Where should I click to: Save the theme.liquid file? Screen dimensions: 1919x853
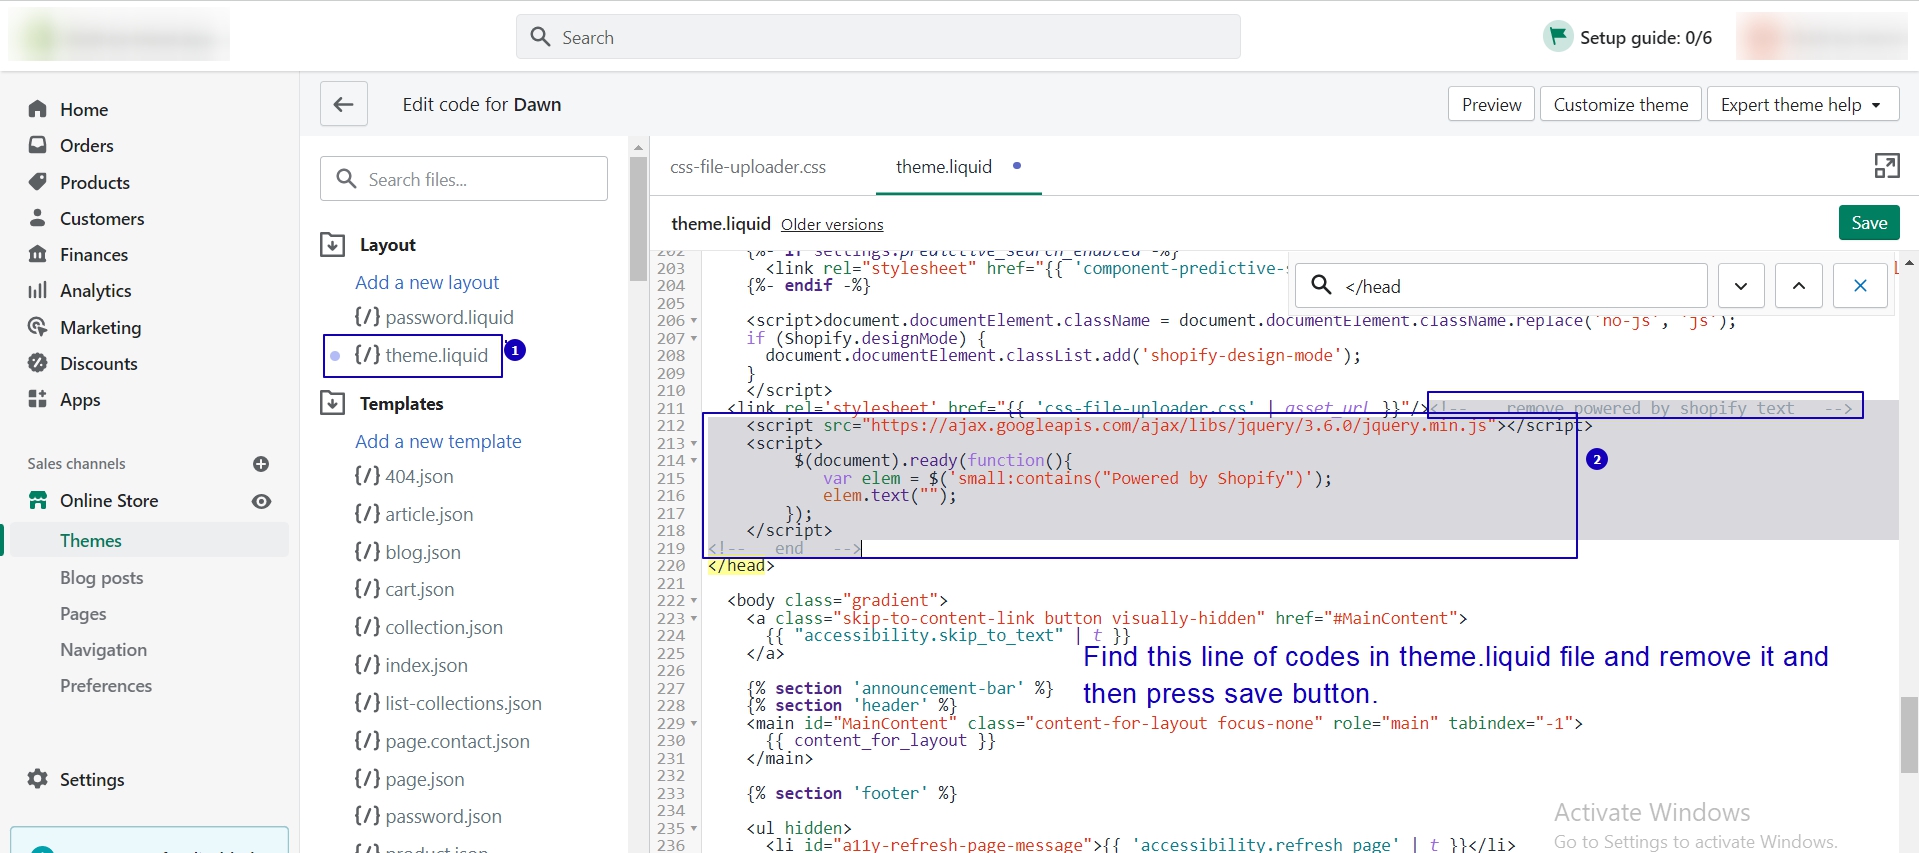tap(1869, 223)
